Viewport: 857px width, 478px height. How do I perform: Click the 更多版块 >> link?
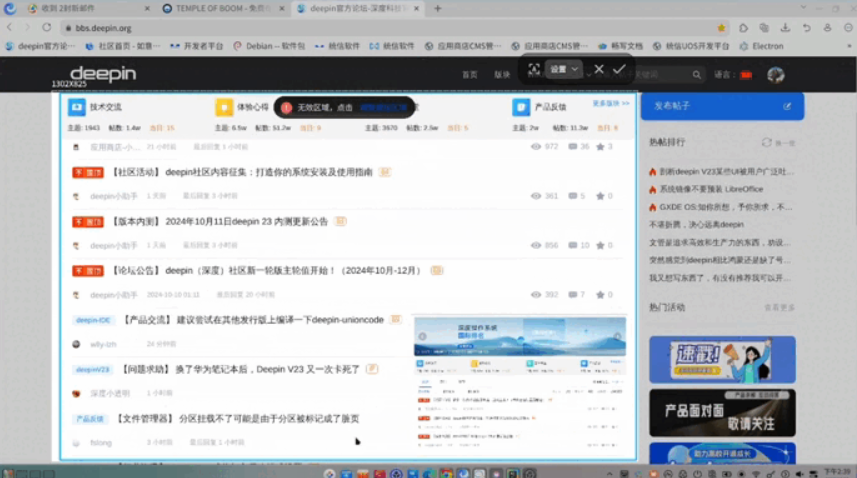611,103
